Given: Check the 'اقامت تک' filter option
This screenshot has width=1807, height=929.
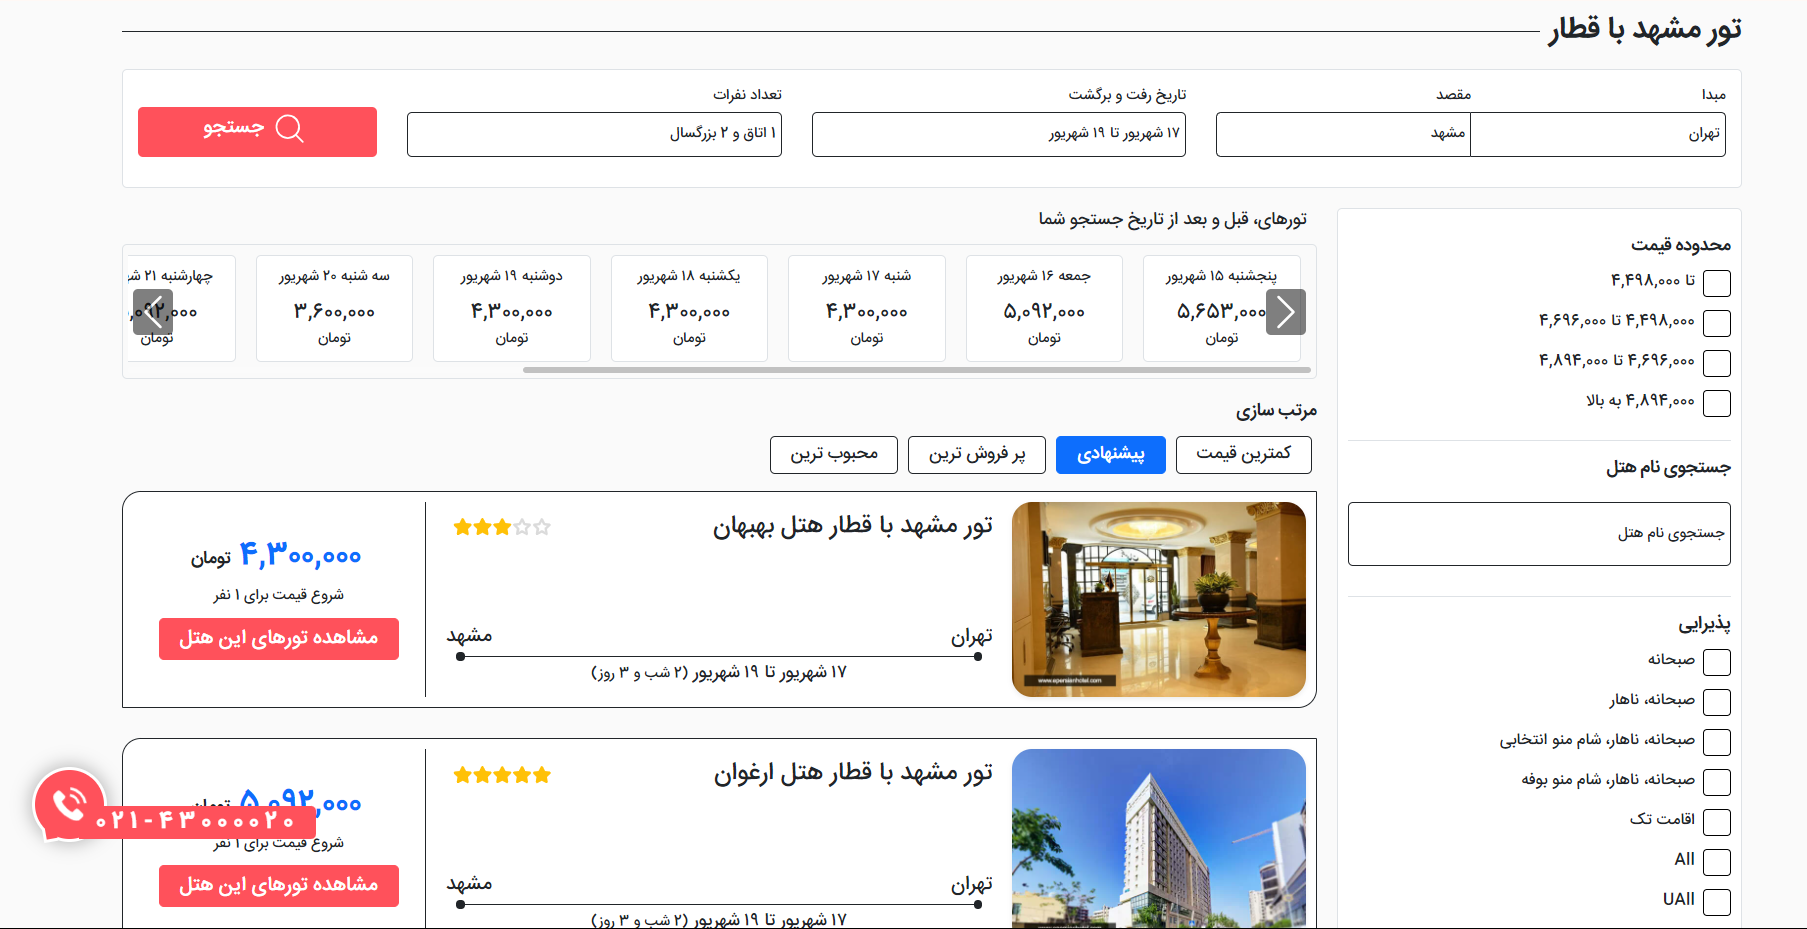Looking at the screenshot, I should pyautogui.click(x=1716, y=822).
